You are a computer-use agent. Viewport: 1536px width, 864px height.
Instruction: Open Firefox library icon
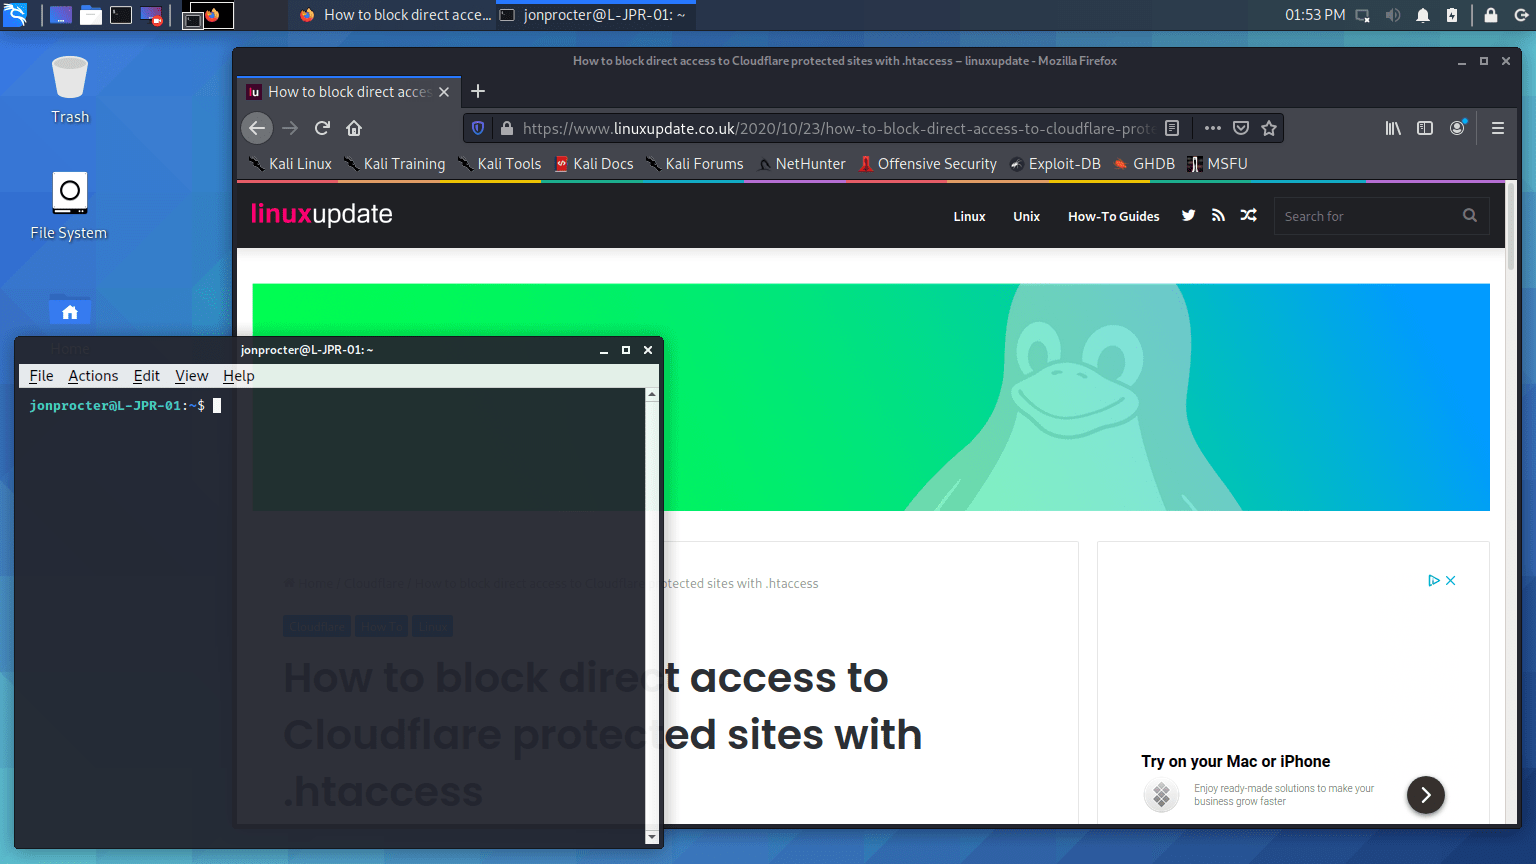click(x=1392, y=128)
